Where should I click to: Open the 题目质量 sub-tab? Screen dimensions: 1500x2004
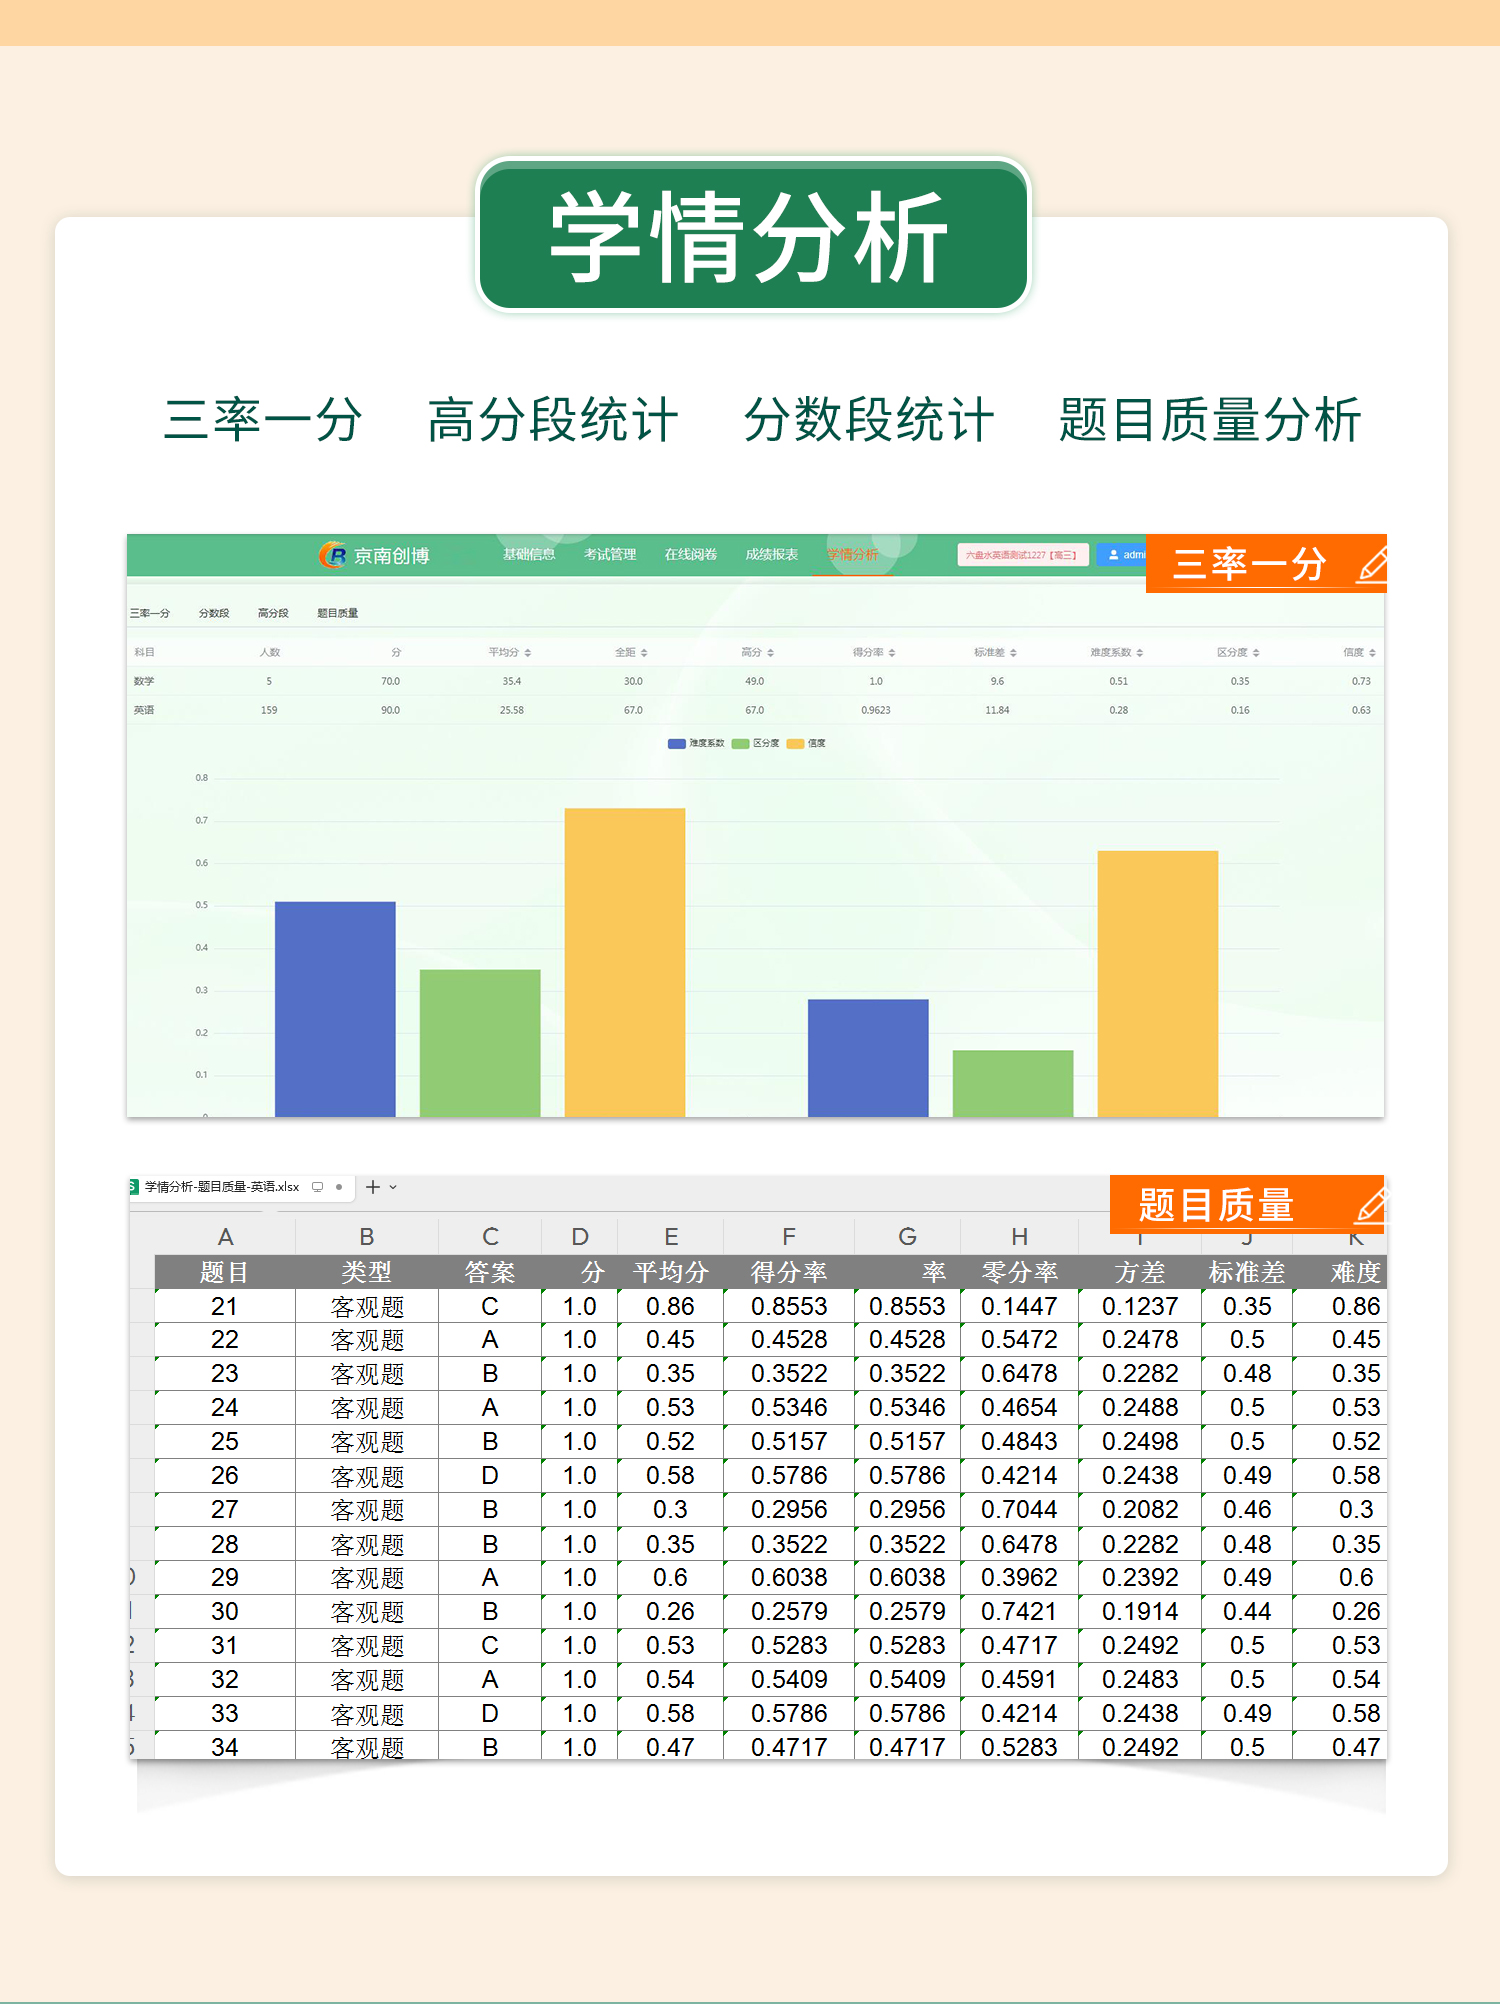tap(337, 613)
